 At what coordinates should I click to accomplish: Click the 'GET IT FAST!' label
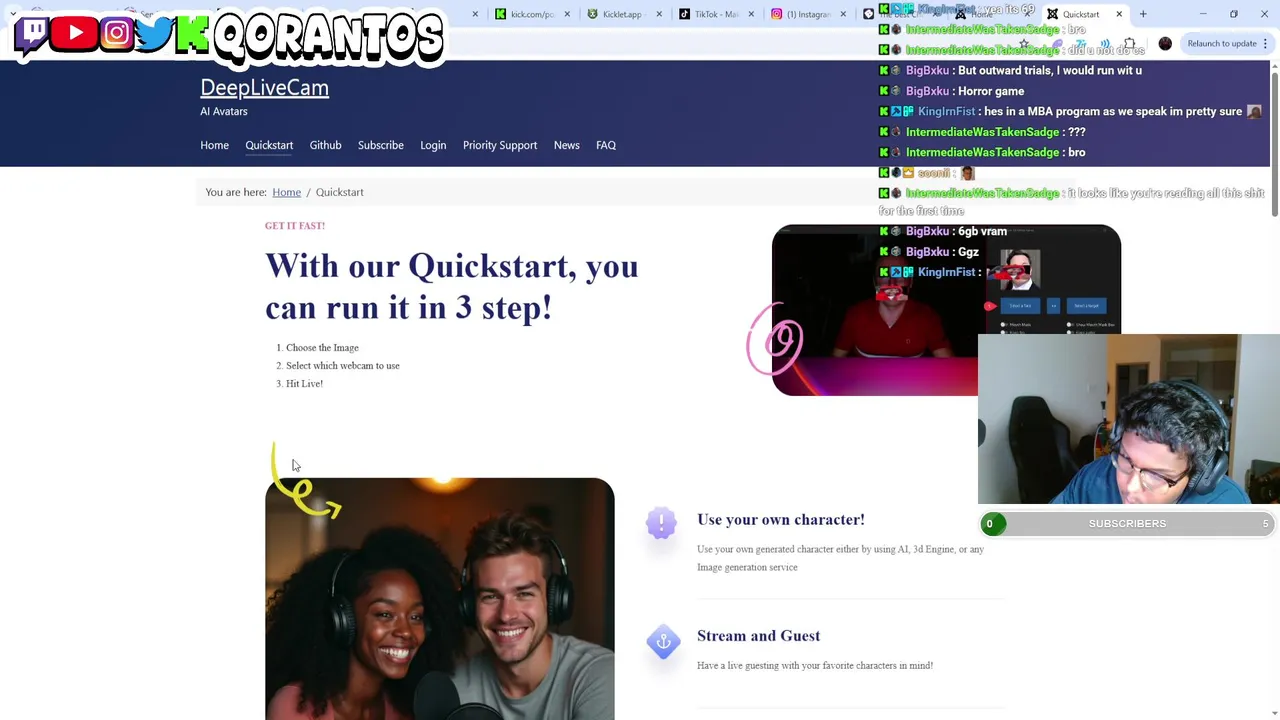(x=295, y=226)
